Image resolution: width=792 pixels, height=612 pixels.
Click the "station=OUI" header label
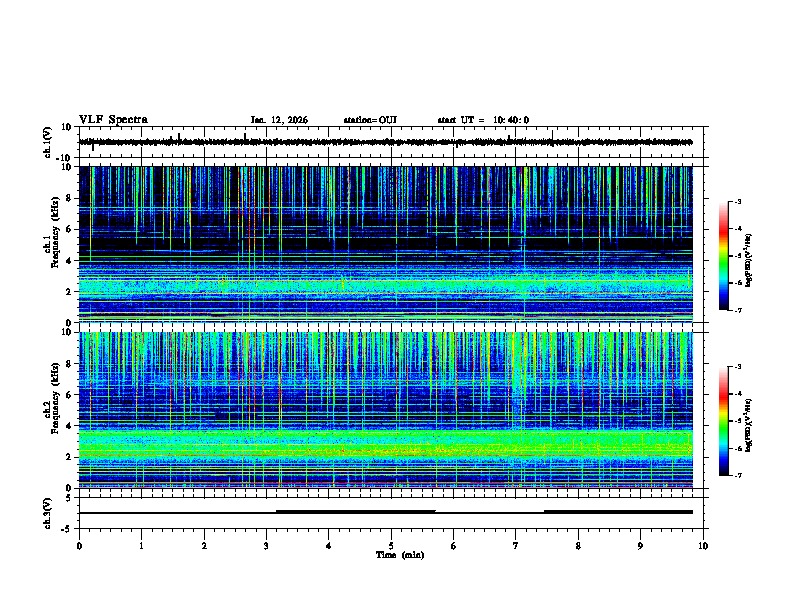click(x=370, y=120)
